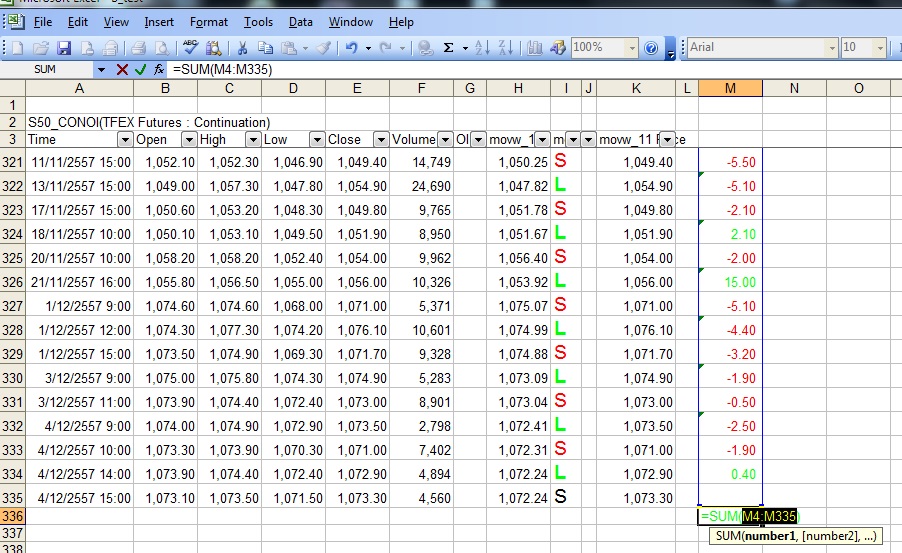
Task: Click the AutoSum sigma icon
Action: pyautogui.click(x=449, y=48)
